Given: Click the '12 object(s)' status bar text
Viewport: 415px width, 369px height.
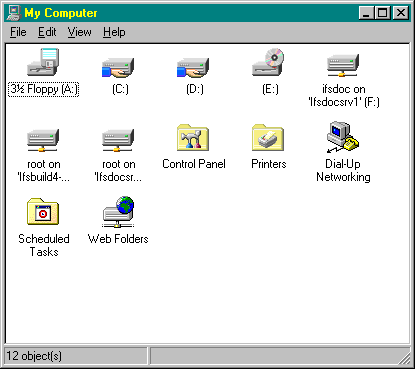Looking at the screenshot, I should click(x=34, y=356).
